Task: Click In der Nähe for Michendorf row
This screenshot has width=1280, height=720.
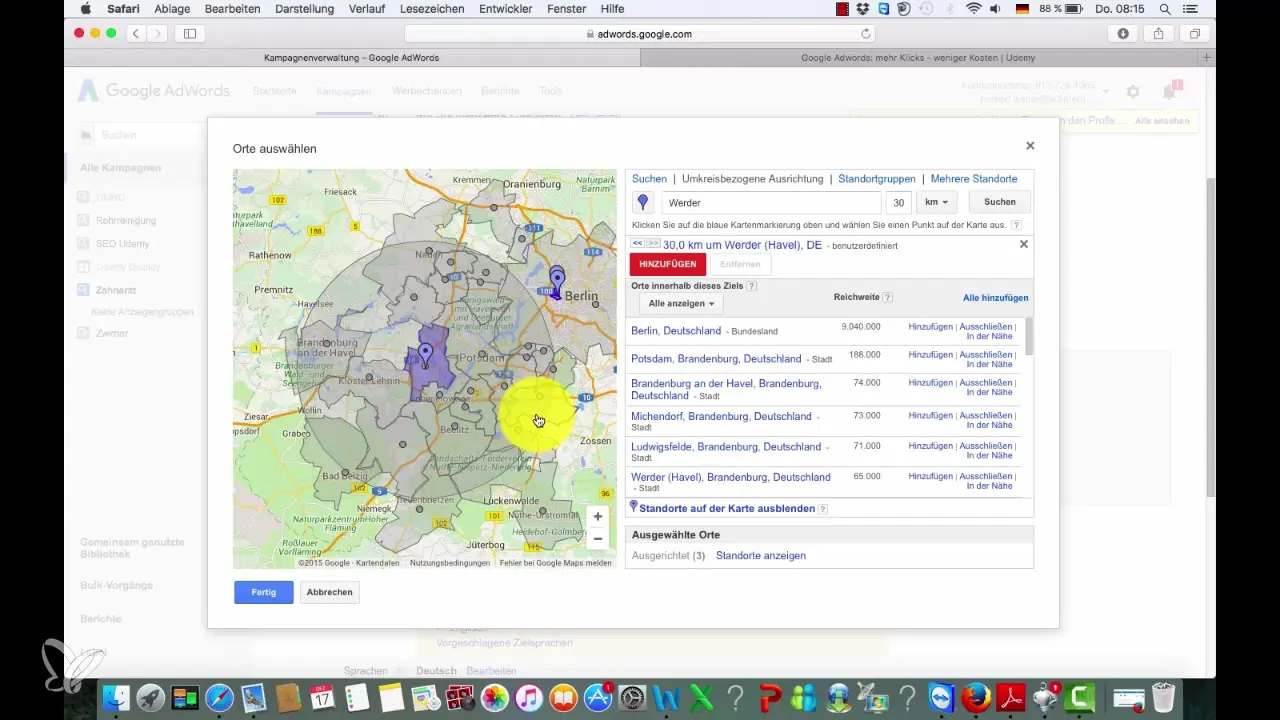Action: (989, 425)
